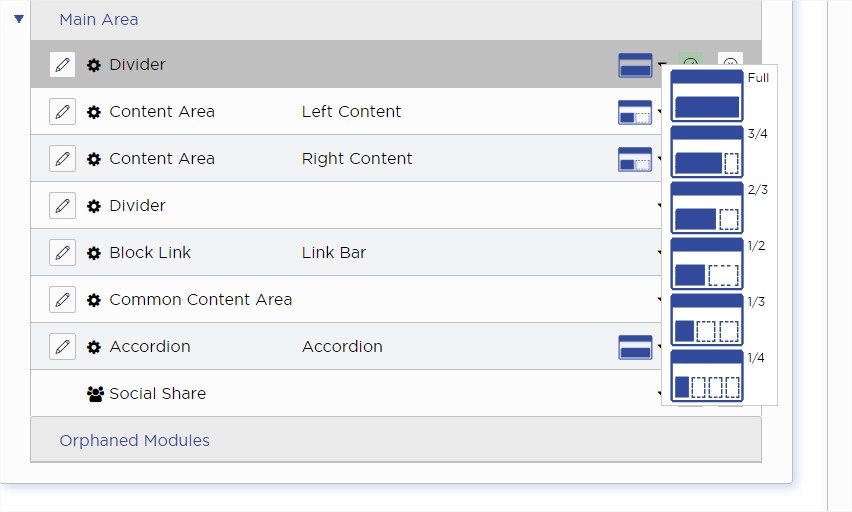Open gear settings for Block Link module
Screen dimensions: 852x512
[x=94, y=253]
